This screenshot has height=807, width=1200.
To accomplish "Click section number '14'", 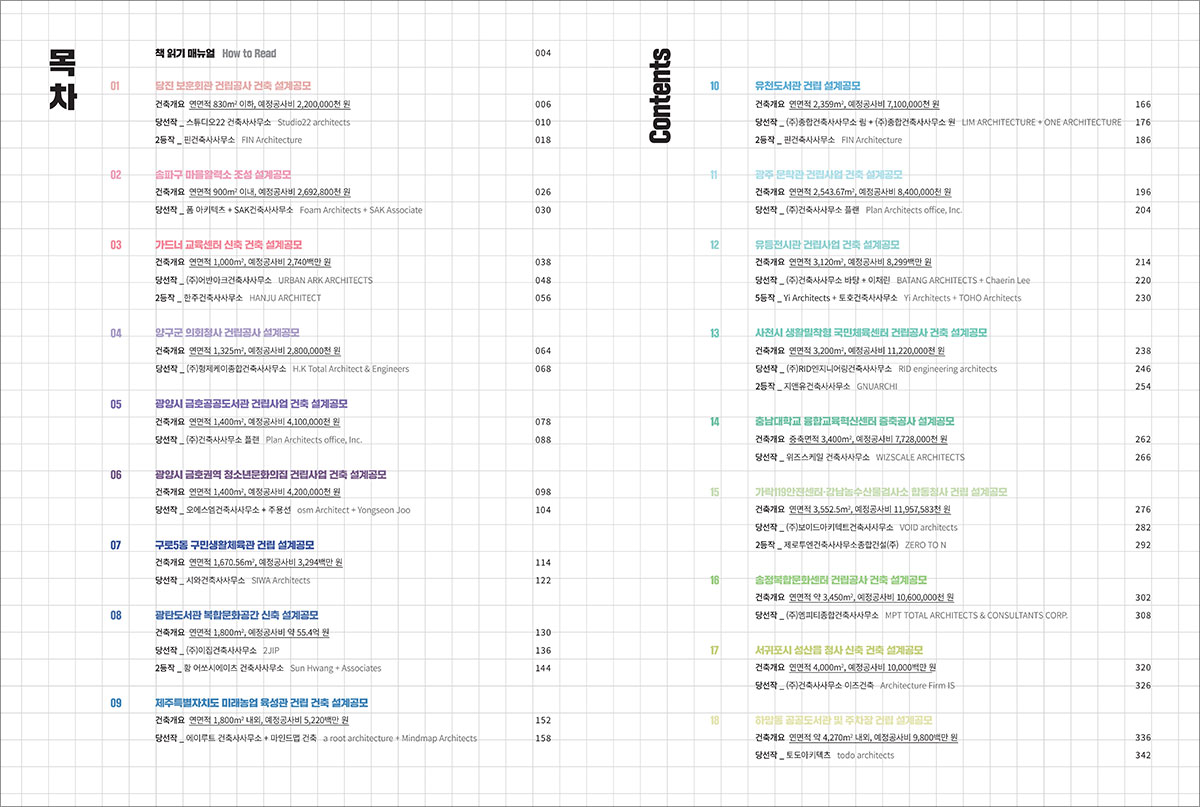I will (x=714, y=422).
